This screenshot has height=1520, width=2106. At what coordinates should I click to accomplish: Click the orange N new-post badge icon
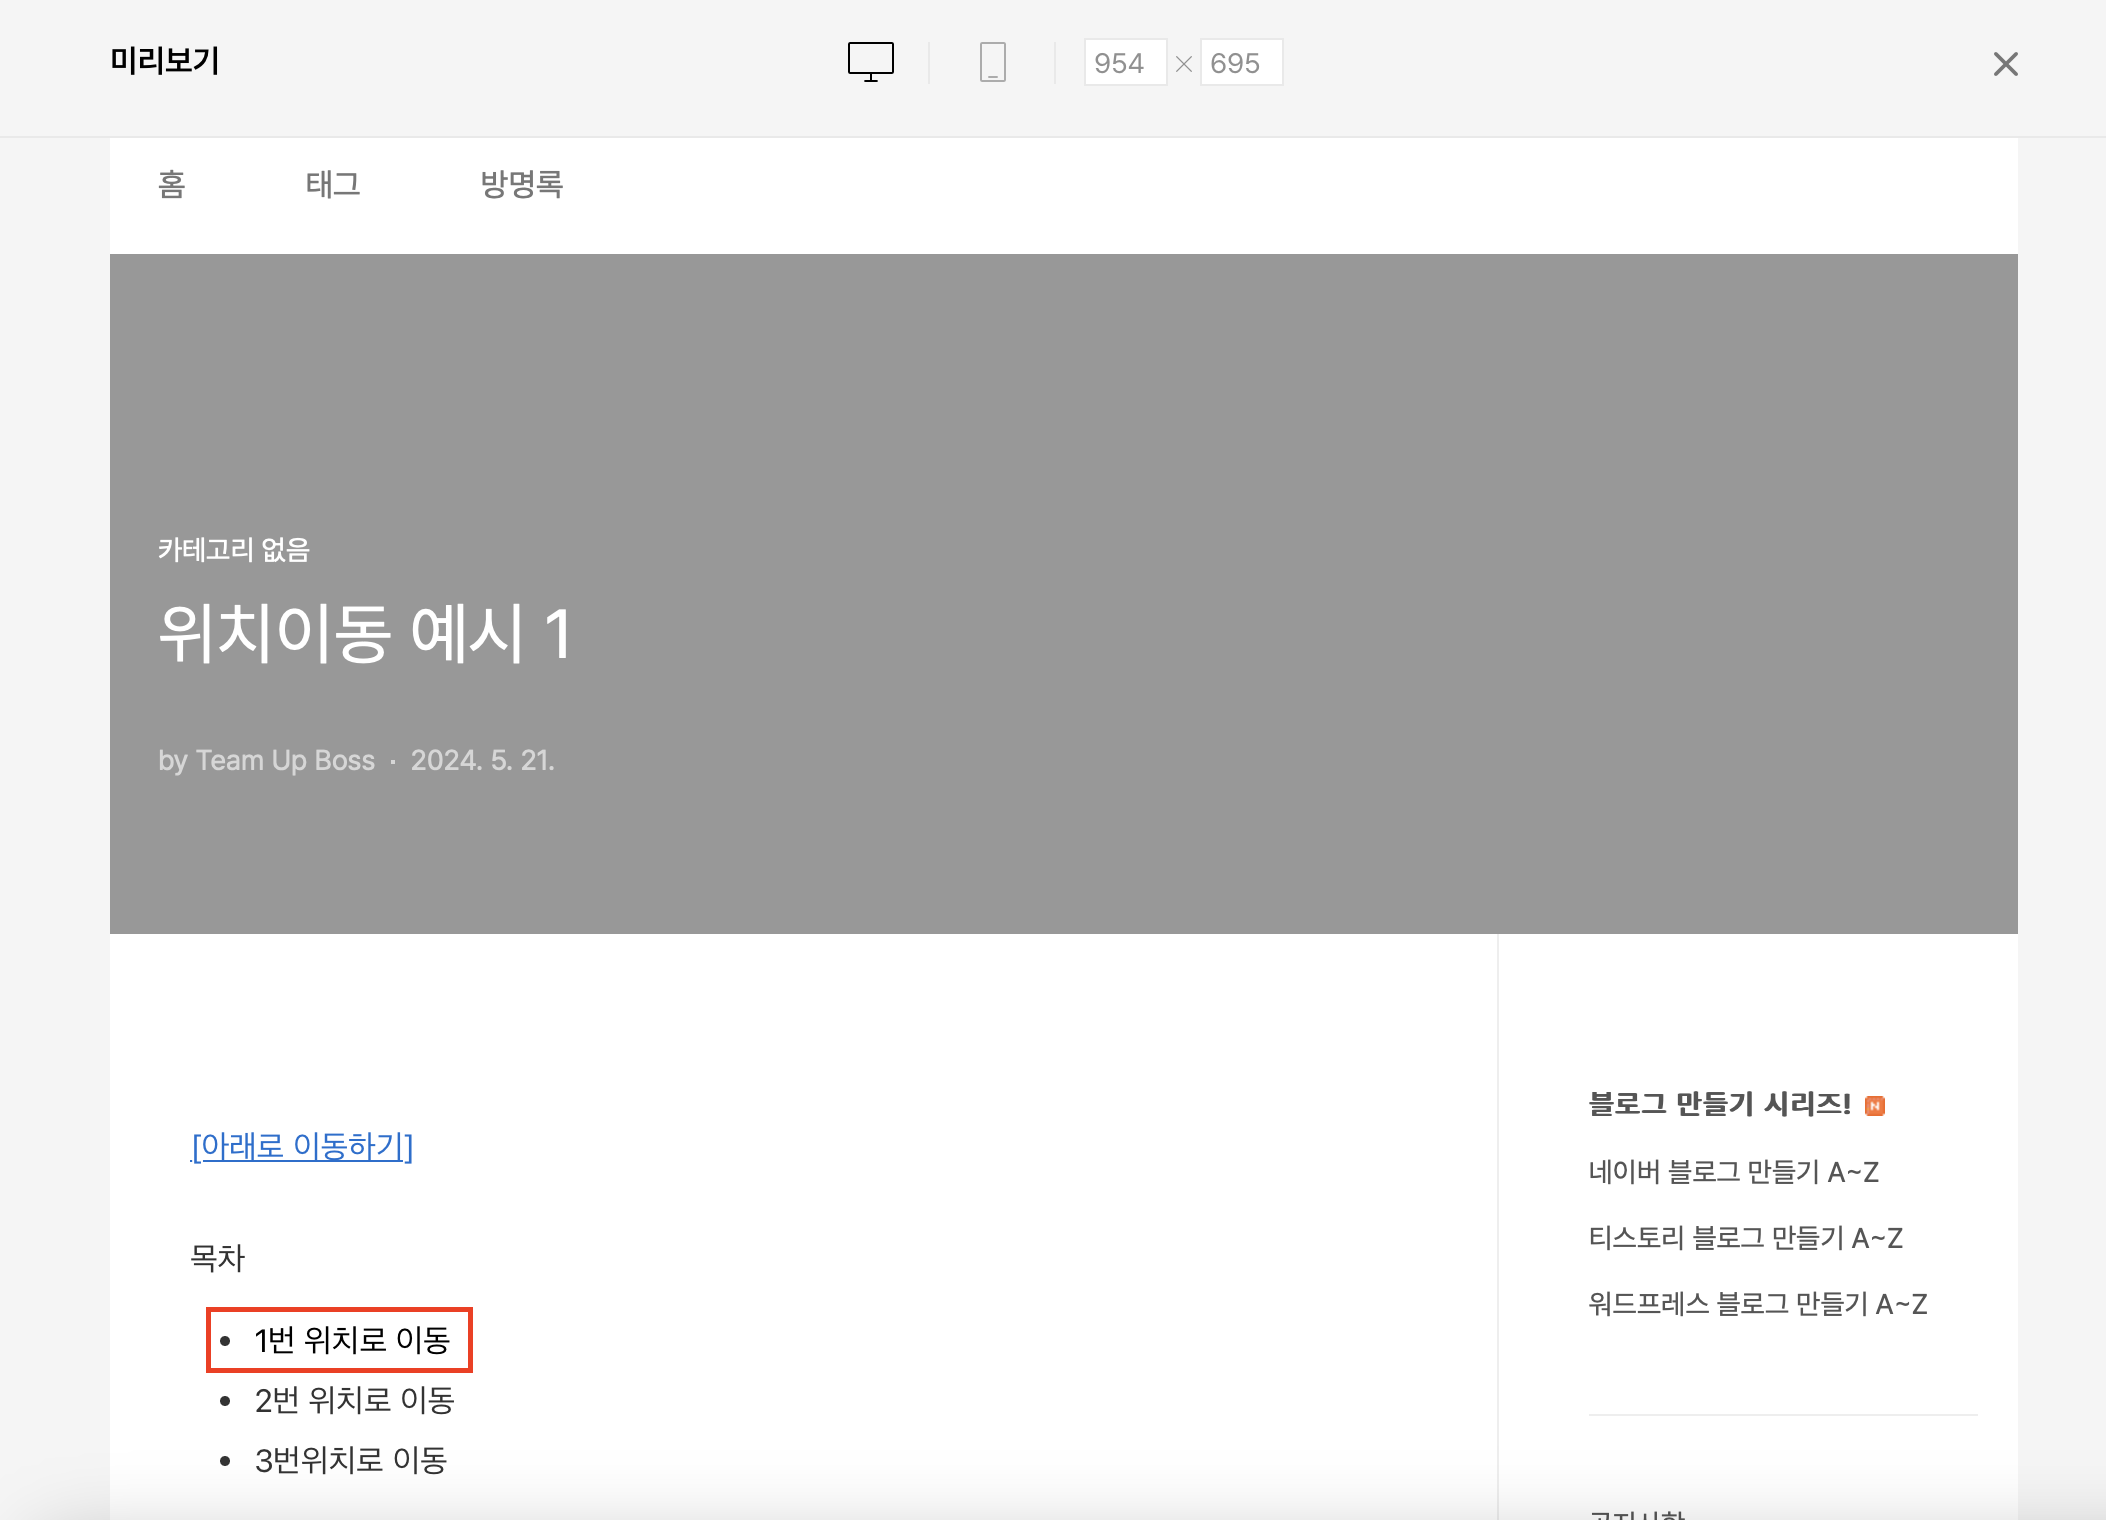tap(1875, 1106)
